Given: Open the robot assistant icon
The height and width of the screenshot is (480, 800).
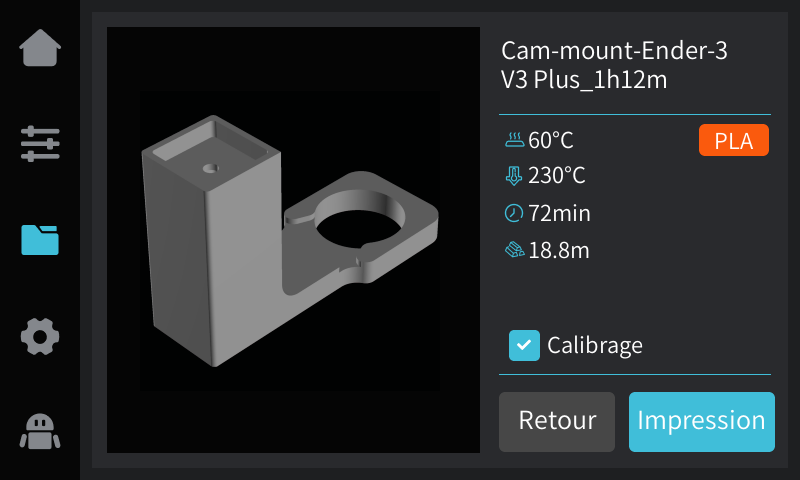Looking at the screenshot, I should 40,432.
